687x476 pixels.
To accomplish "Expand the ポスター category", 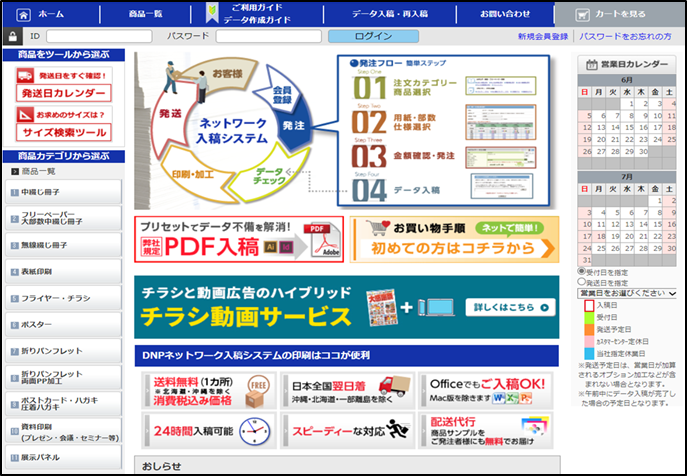I will (64, 324).
